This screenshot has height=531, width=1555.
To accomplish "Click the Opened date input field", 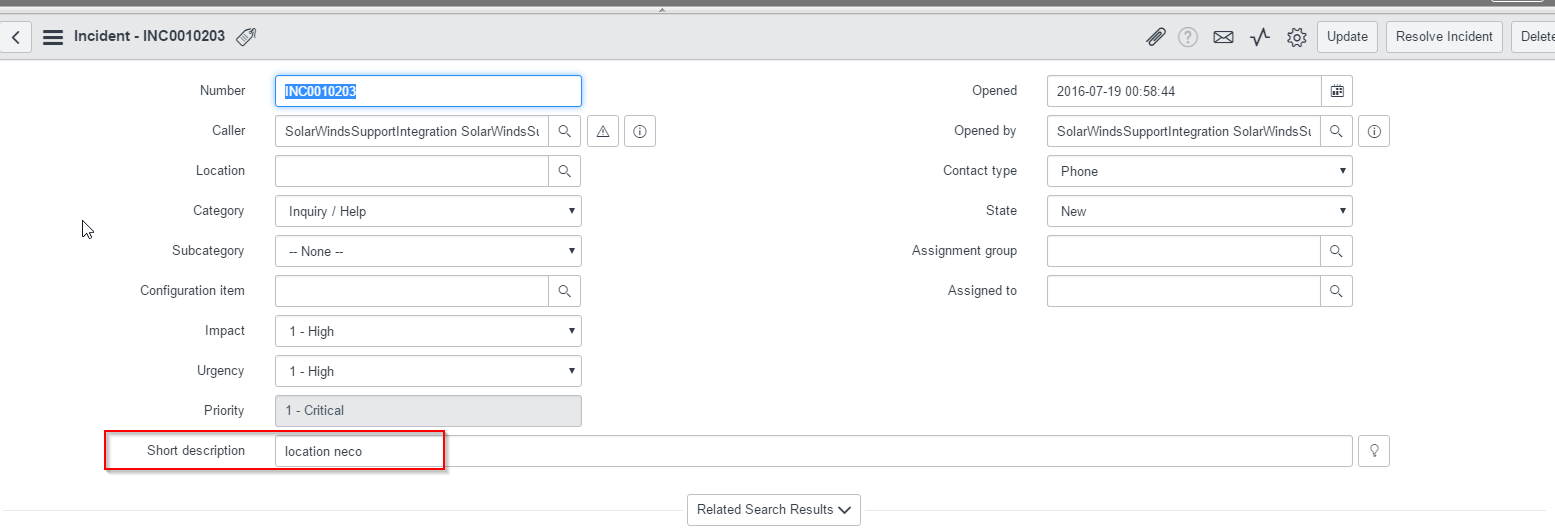I will [1184, 91].
